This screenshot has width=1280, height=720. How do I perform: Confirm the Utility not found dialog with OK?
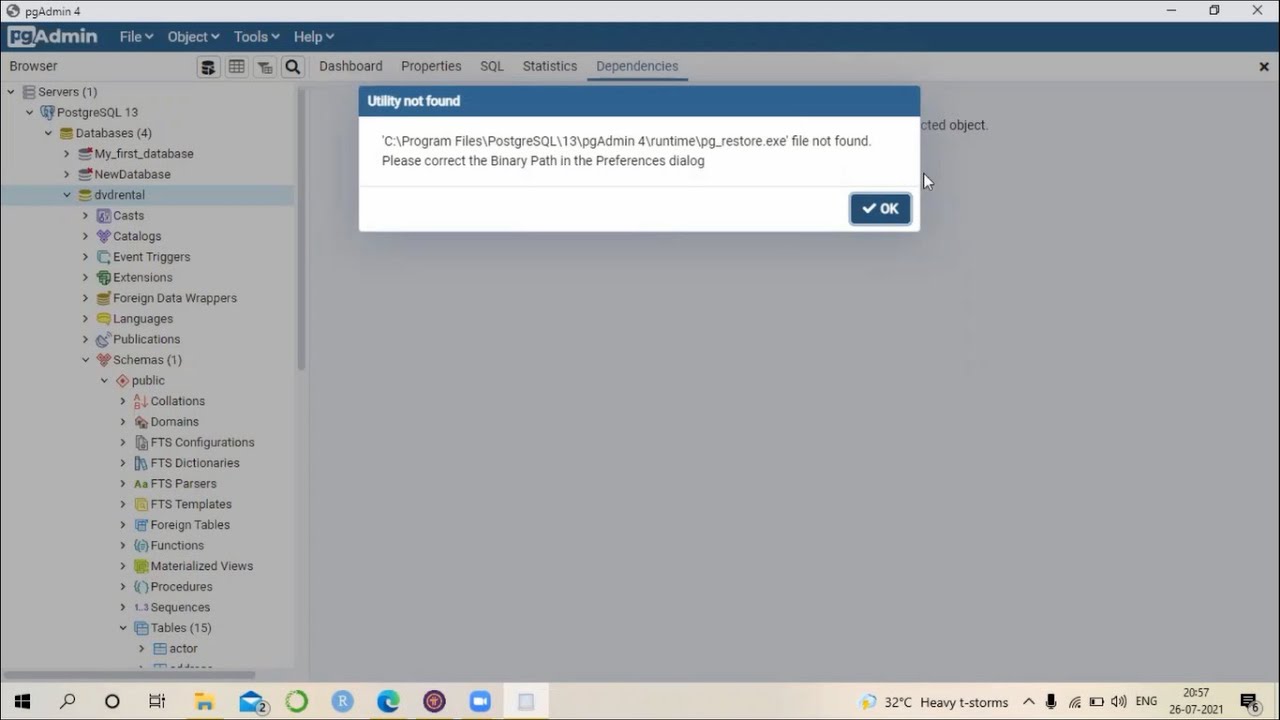coord(880,209)
